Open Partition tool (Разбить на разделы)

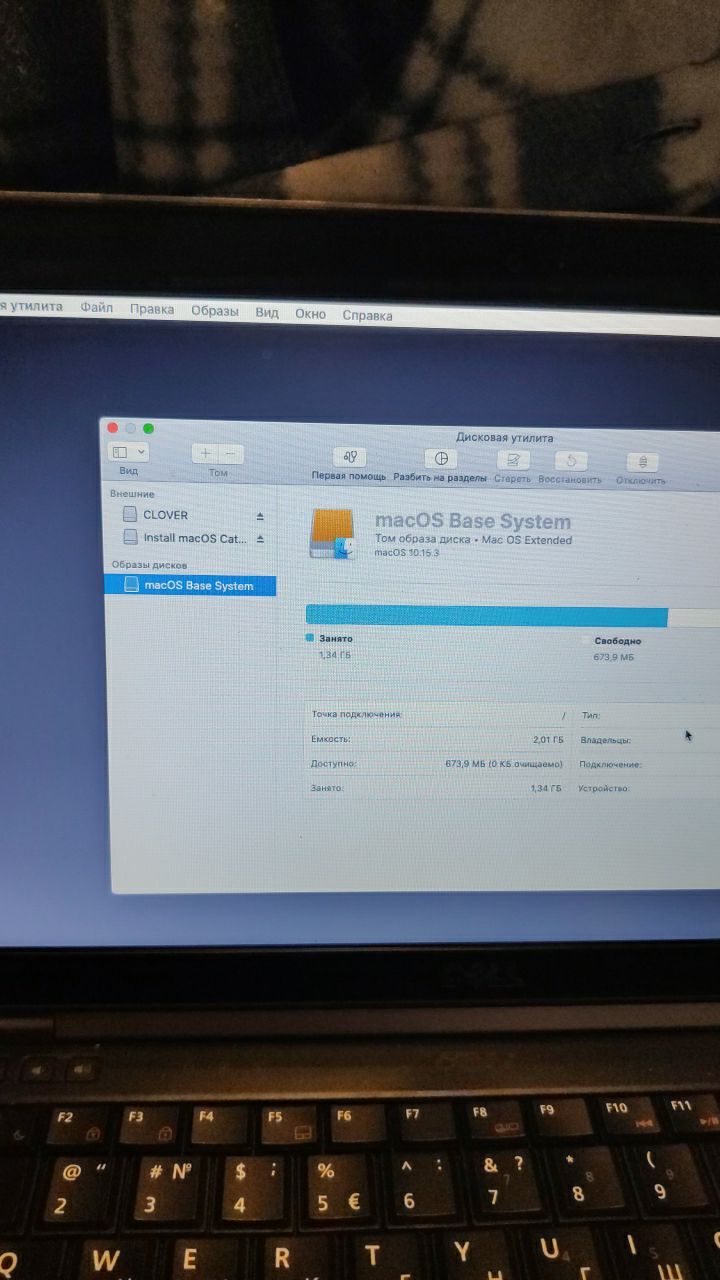click(x=440, y=459)
